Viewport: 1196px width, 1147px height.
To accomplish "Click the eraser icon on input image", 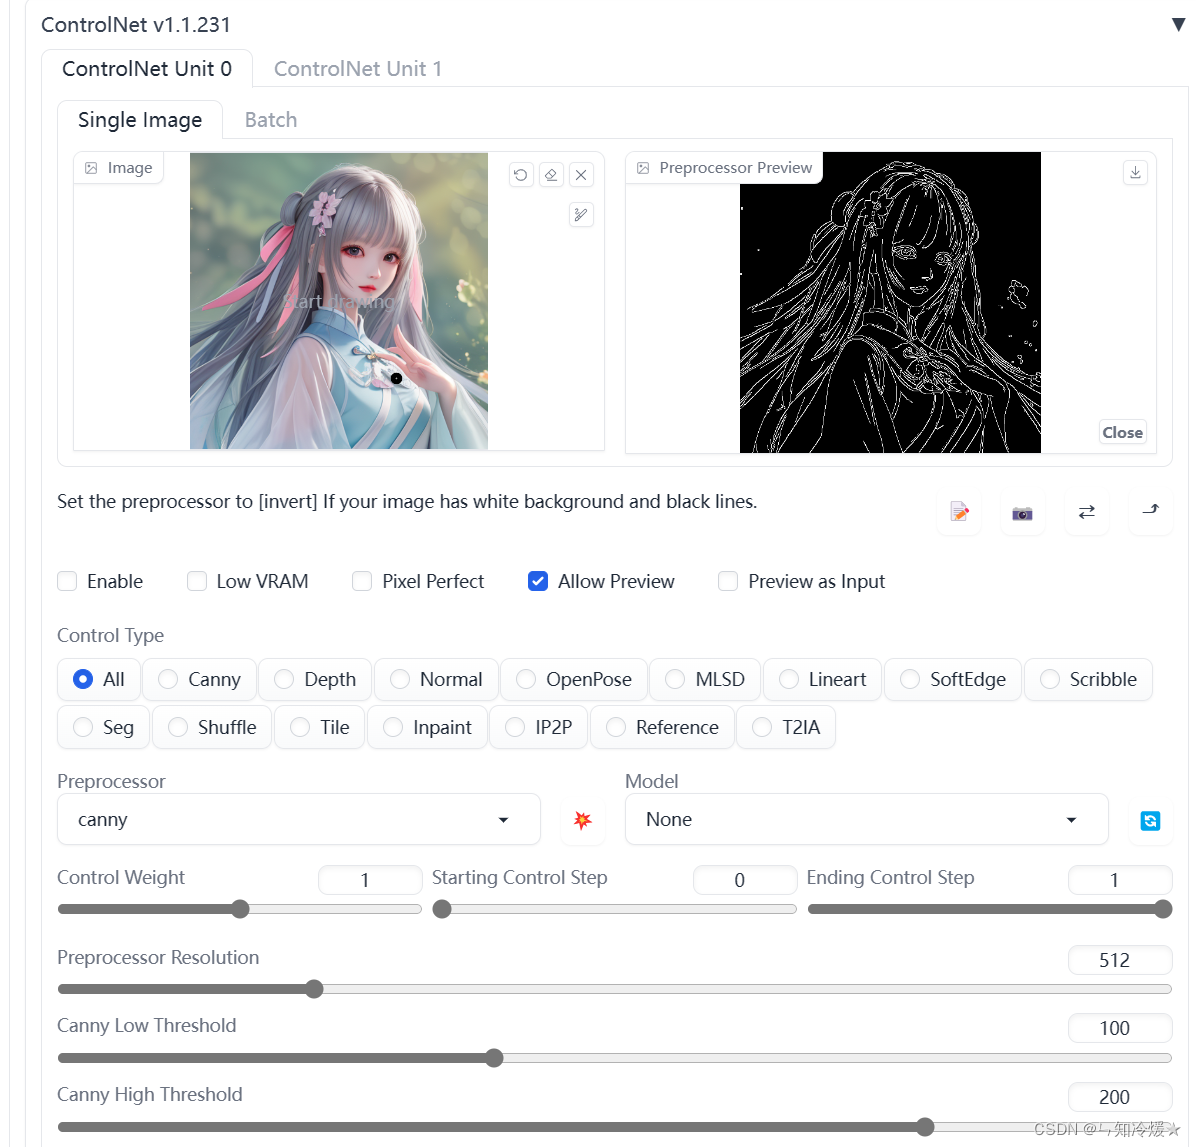I will (551, 175).
